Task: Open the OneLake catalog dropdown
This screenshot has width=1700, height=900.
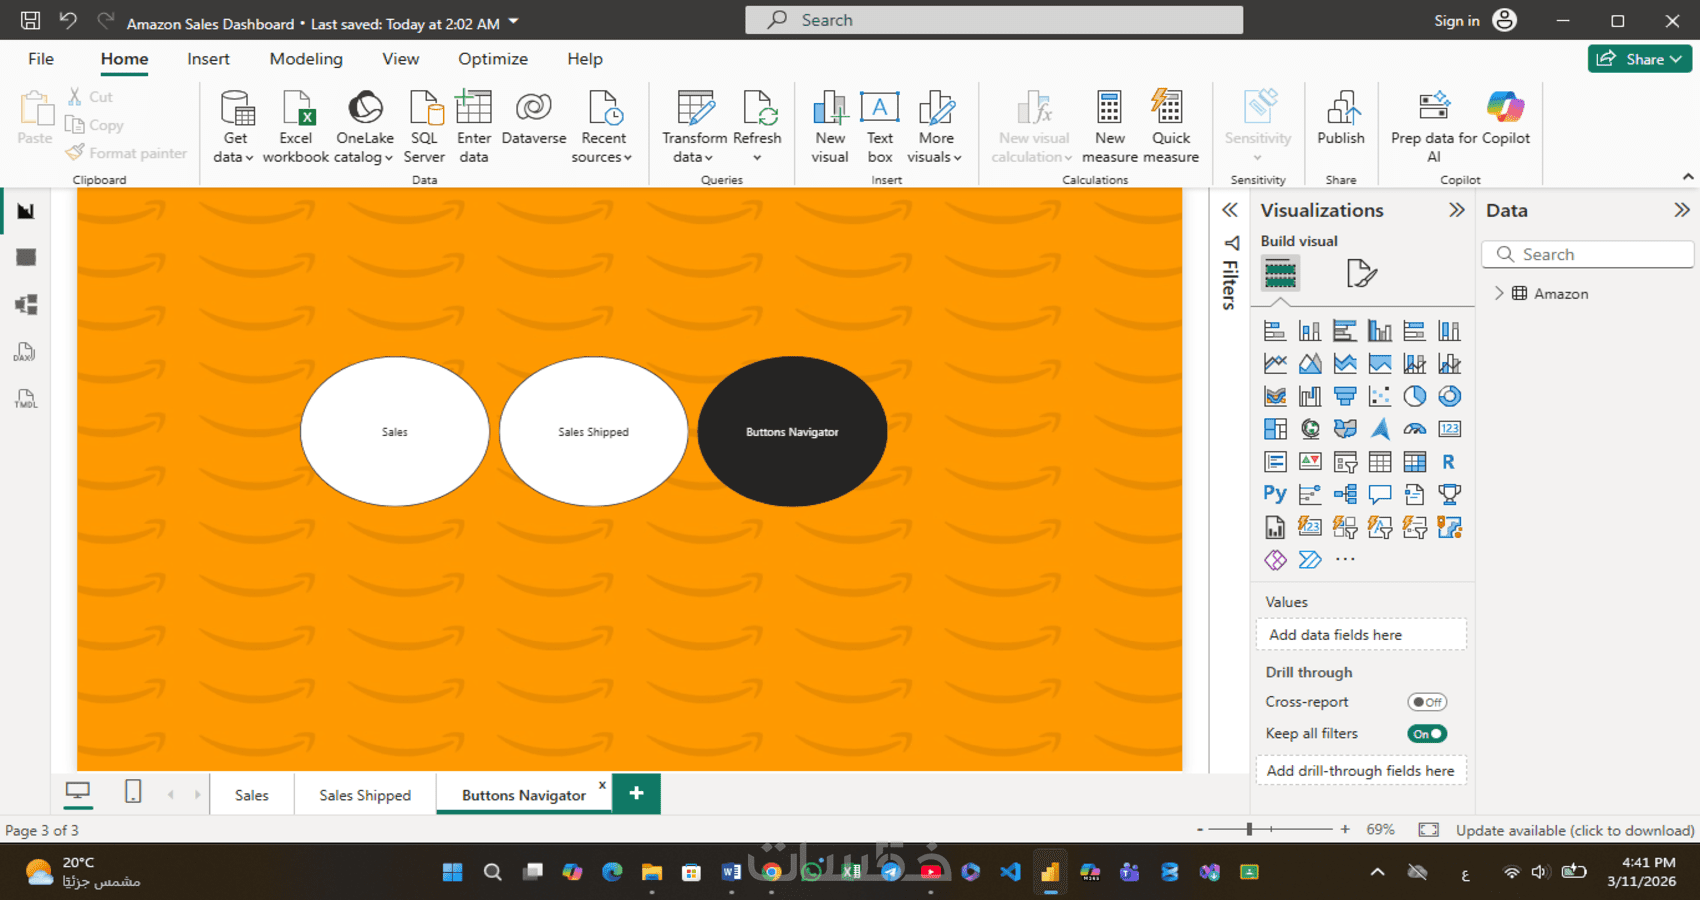Action: click(364, 127)
